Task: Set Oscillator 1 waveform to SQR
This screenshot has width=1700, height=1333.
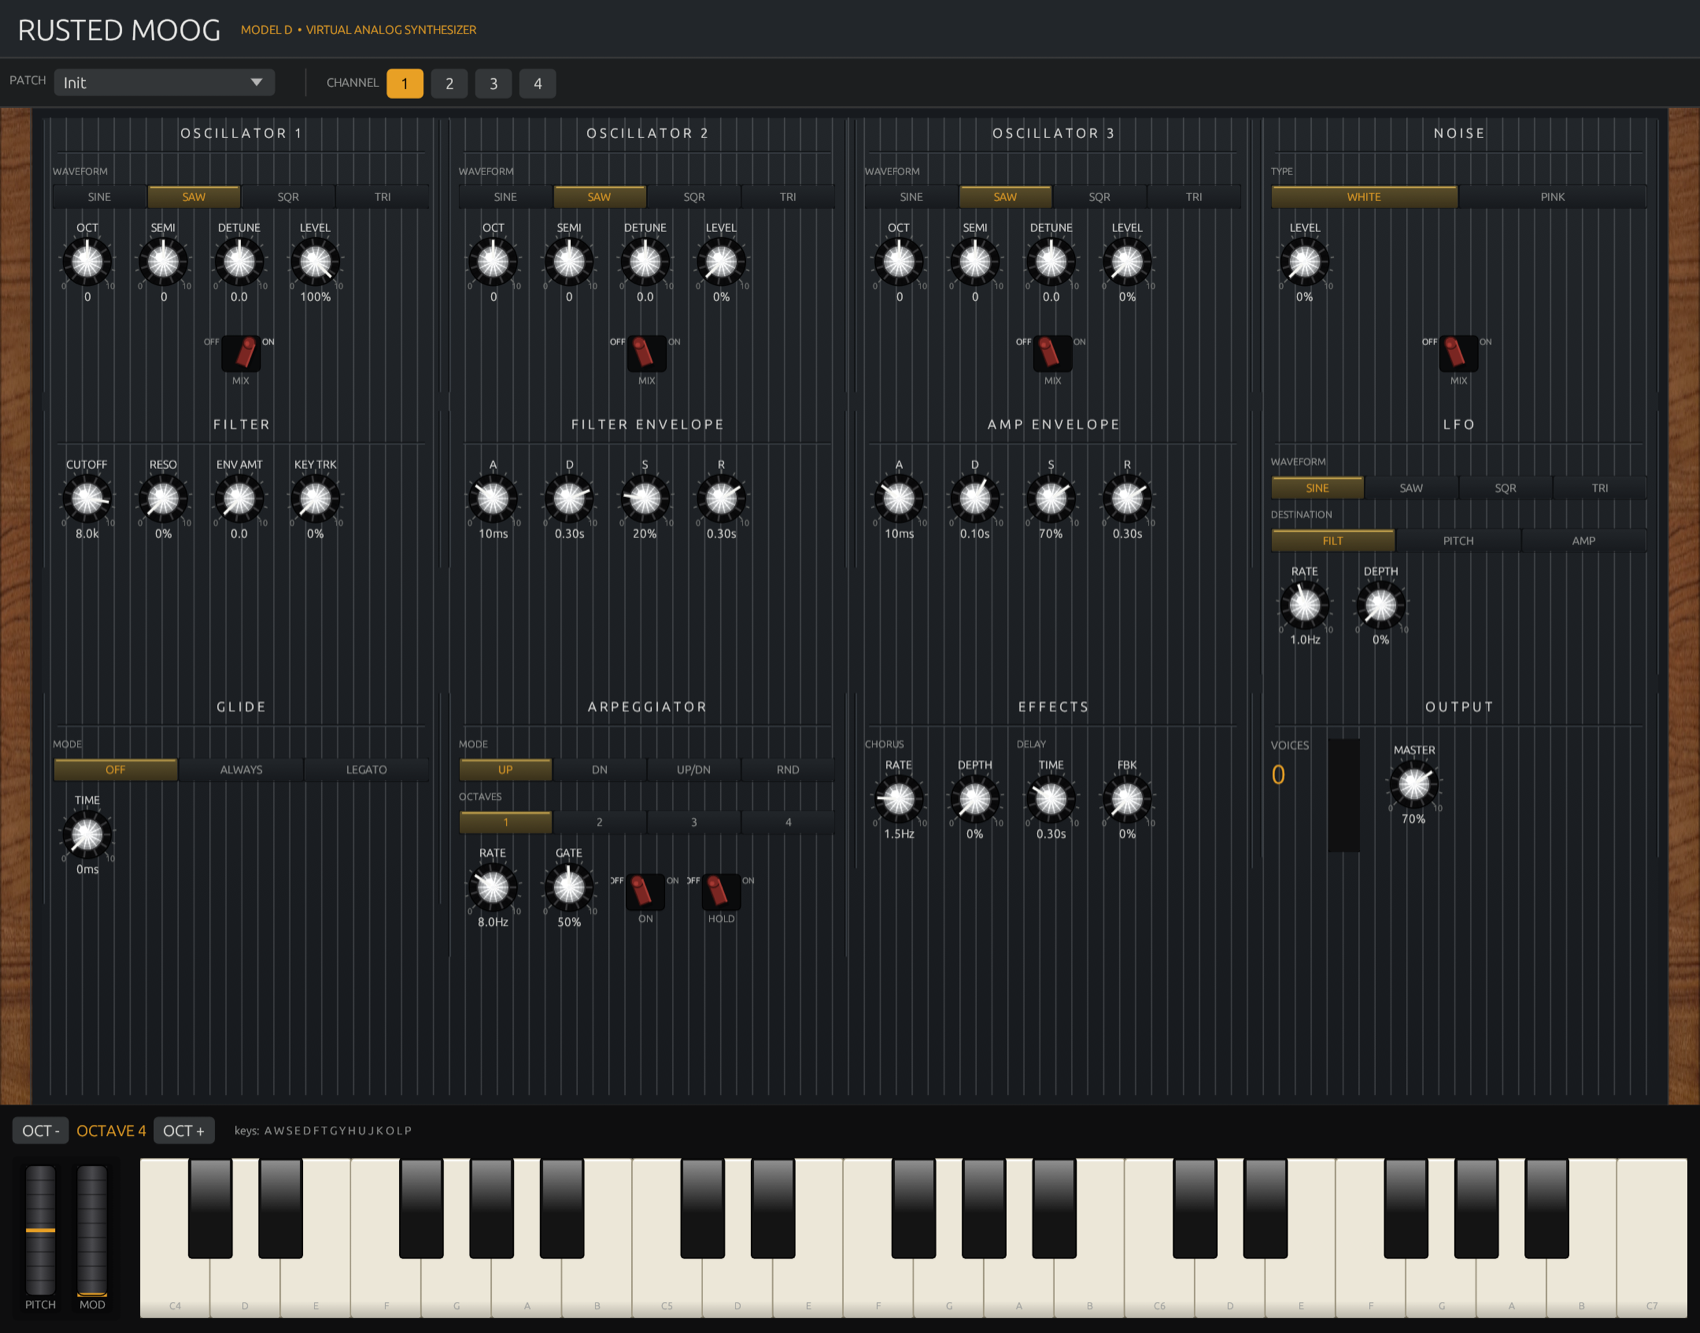Action: 288,197
